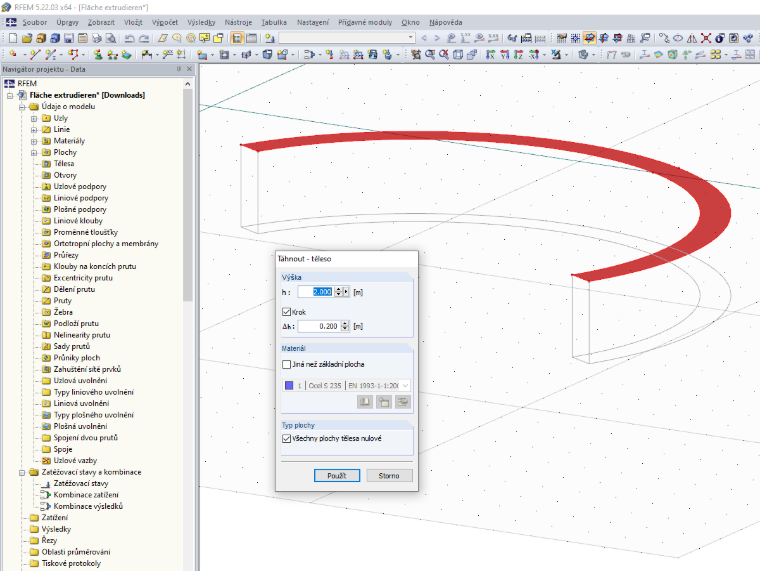This screenshot has height=571, width=760.
Task: Enable Jiná než základní plocha checkbox
Action: pos(286,364)
